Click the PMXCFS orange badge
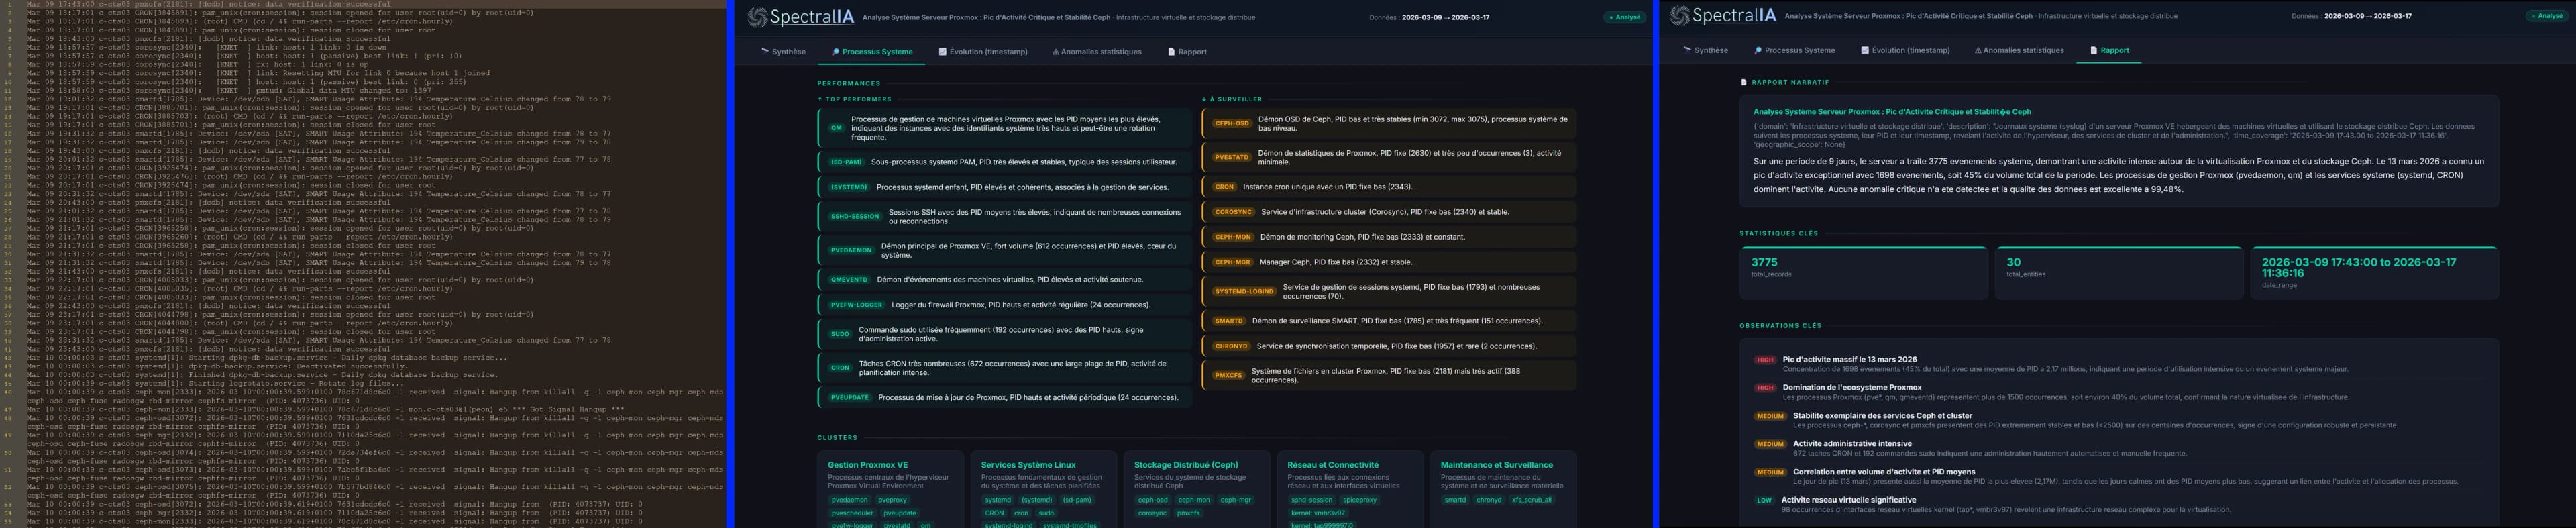Viewport: 2576px width, 528px height. pos(1228,375)
